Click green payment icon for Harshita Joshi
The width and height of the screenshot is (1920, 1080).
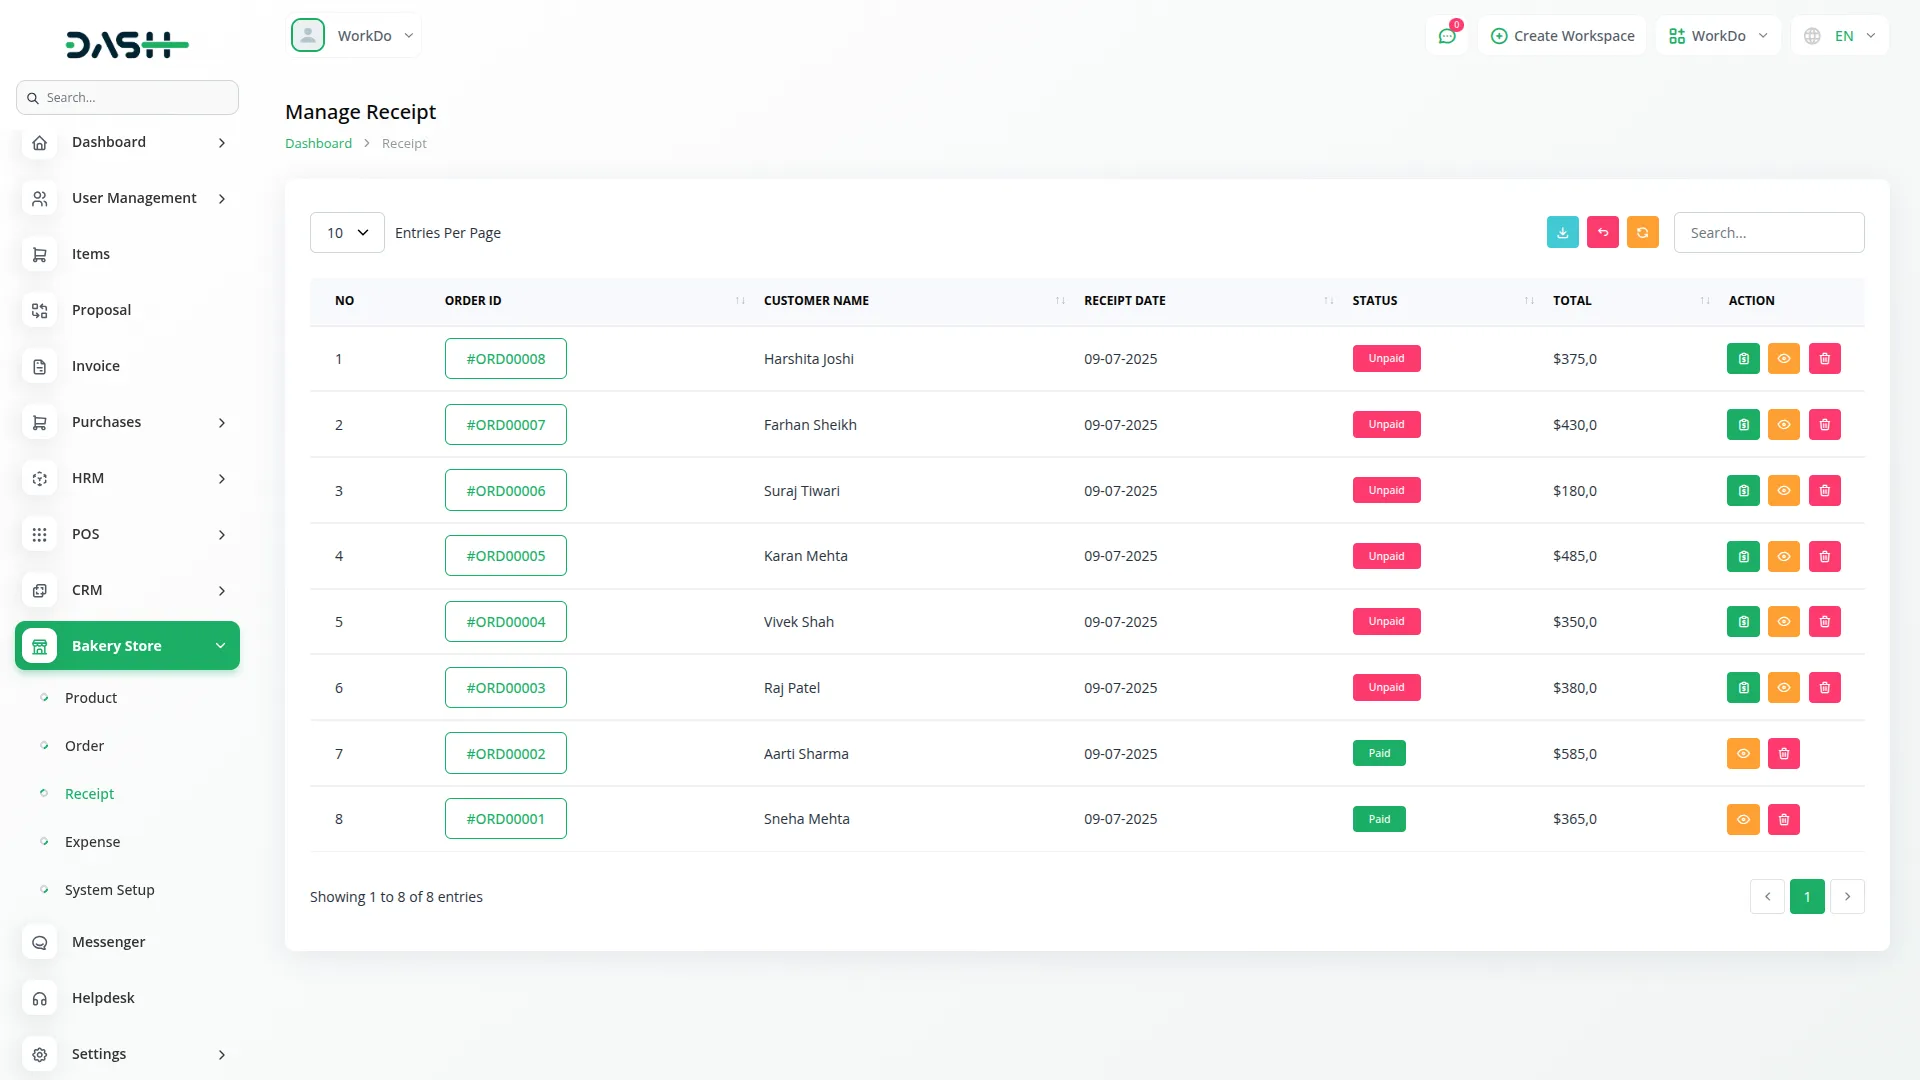tap(1743, 359)
